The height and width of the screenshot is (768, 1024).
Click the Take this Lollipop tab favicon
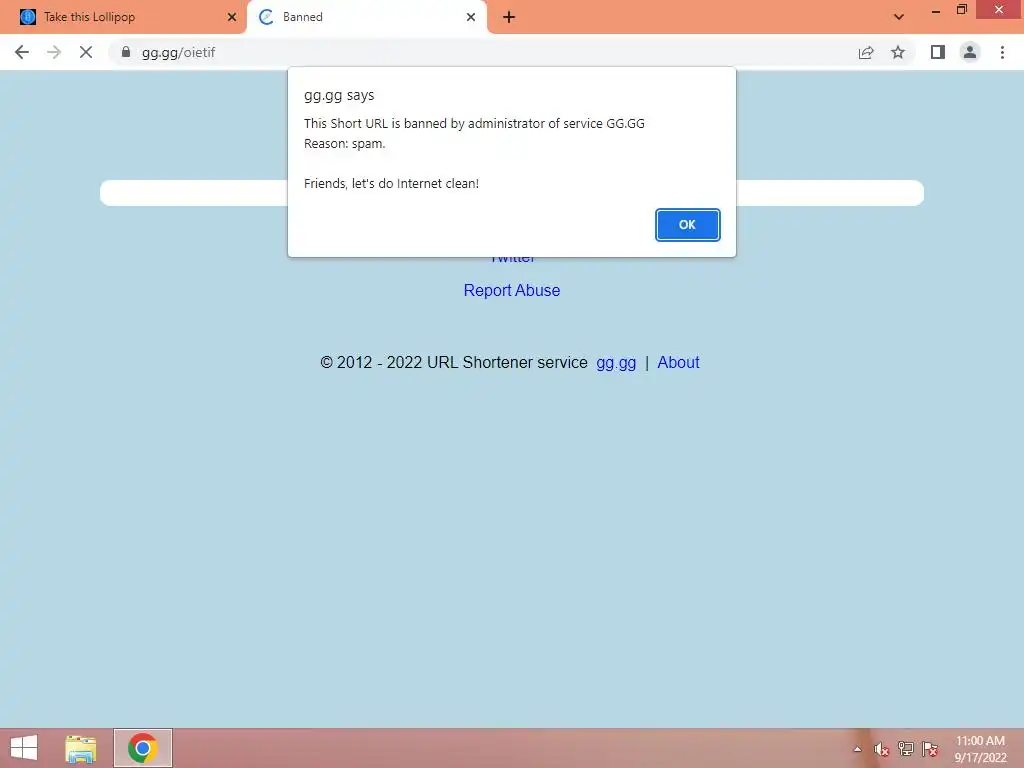[x=28, y=17]
